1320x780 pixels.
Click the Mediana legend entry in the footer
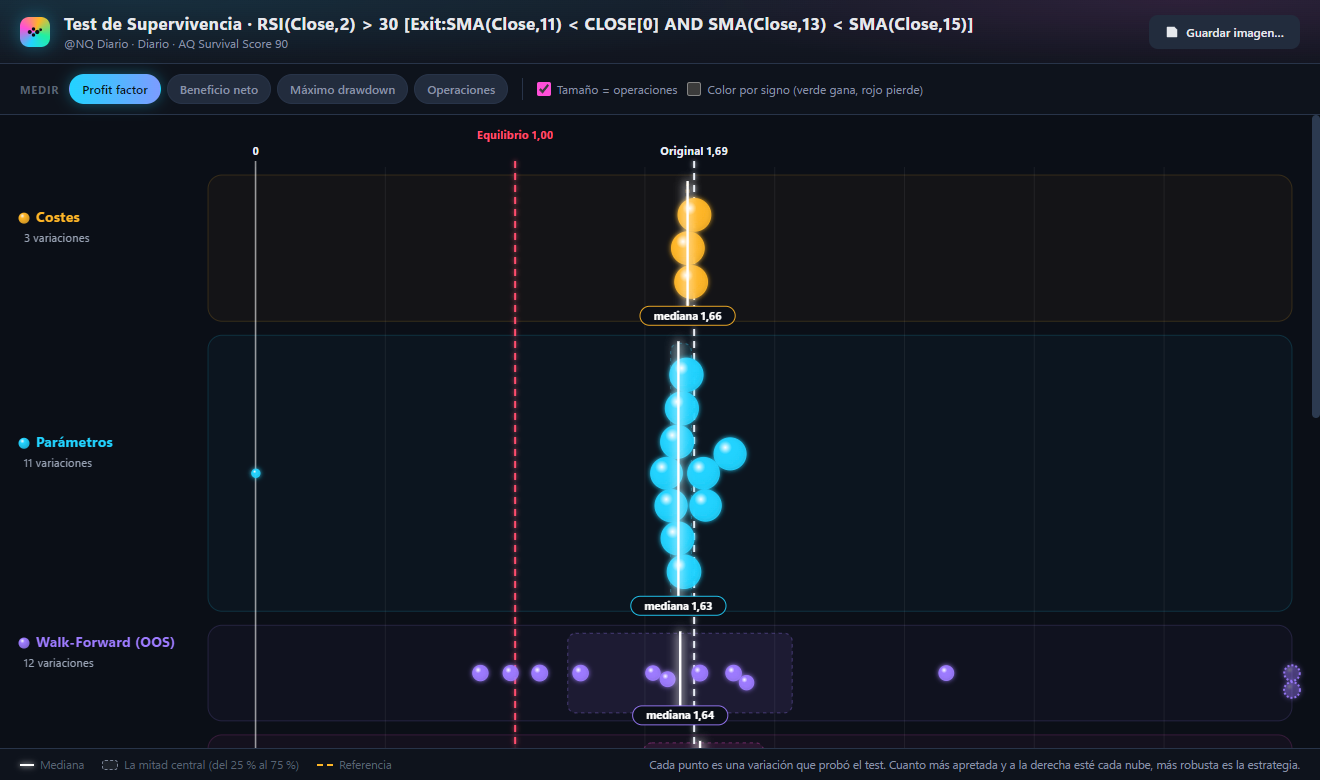pos(52,765)
